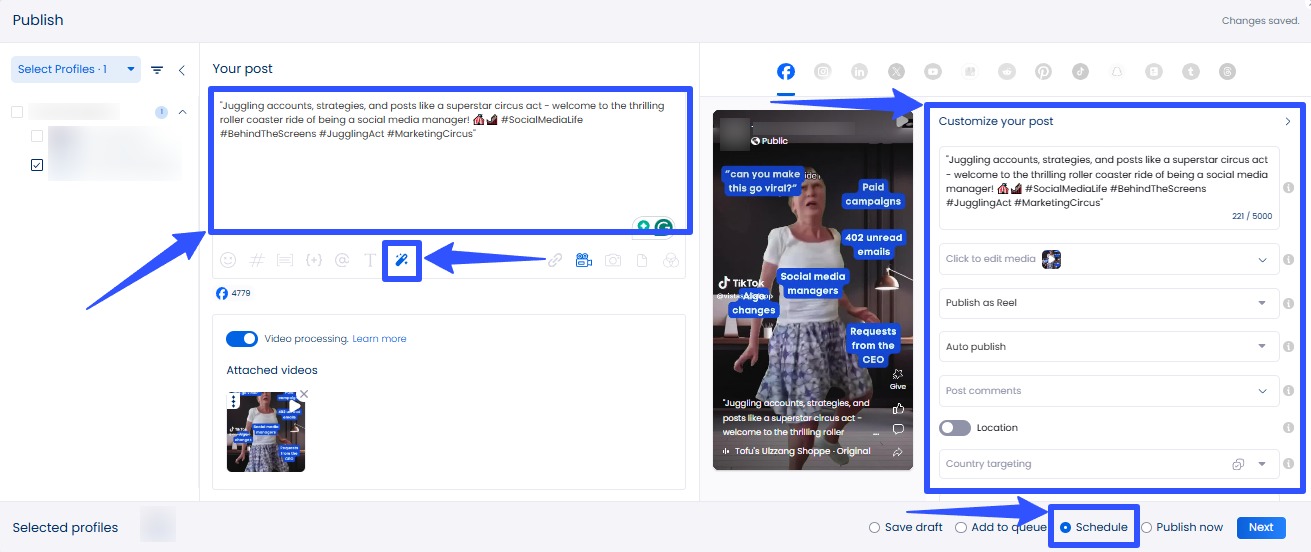
Task: Select the Publish now radio button
Action: pyautogui.click(x=1147, y=527)
